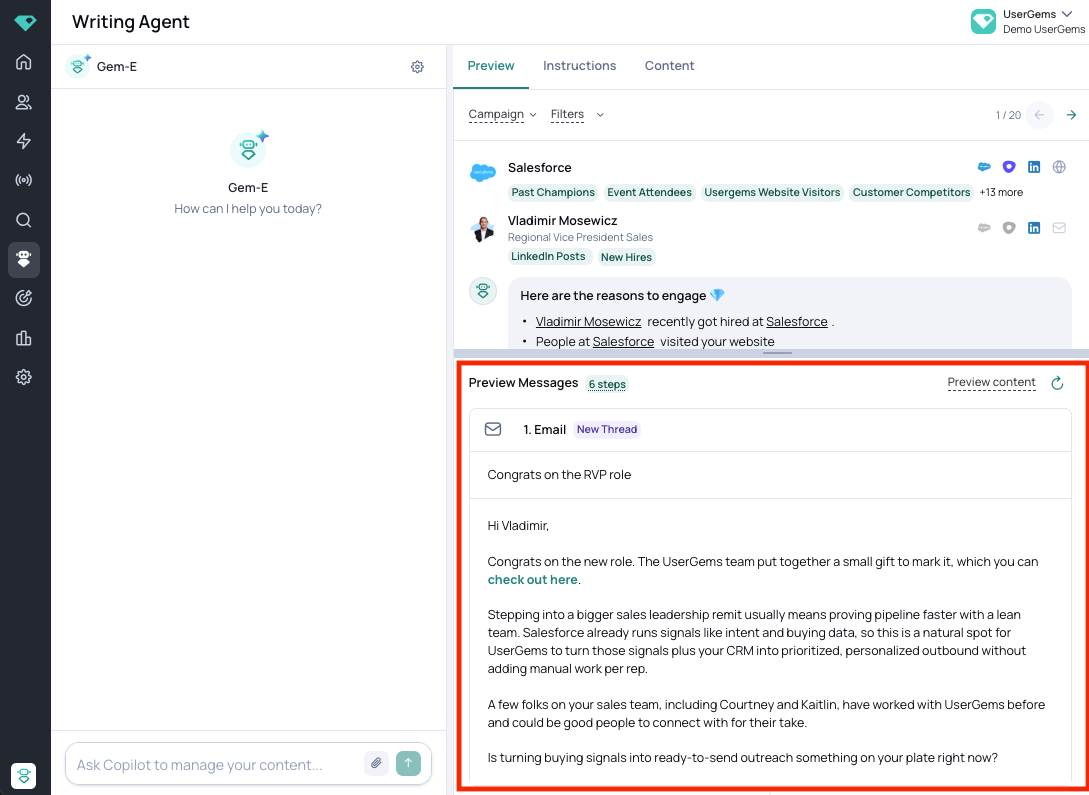1089x795 pixels.
Task: Click the 'Event Attendees' tag
Action: 649,192
